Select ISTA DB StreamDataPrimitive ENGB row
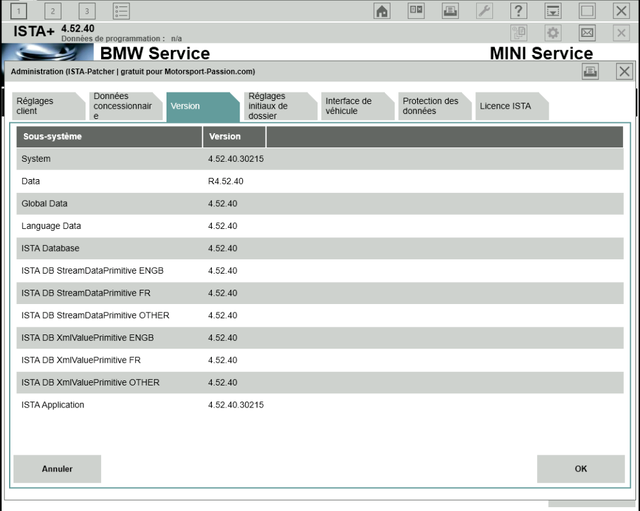 pyautogui.click(x=320, y=271)
